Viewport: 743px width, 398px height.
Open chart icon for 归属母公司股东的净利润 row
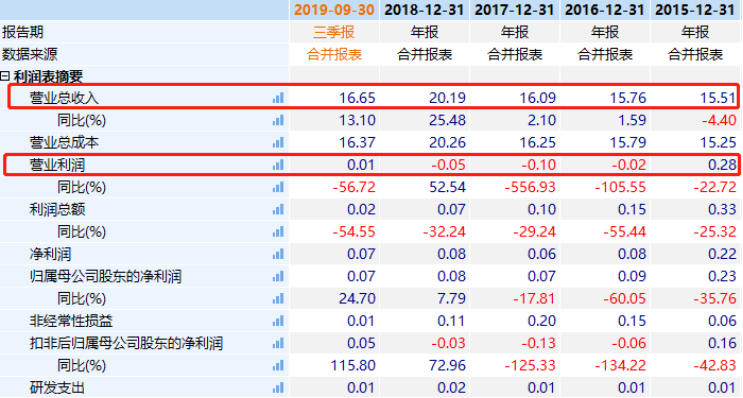coord(278,277)
